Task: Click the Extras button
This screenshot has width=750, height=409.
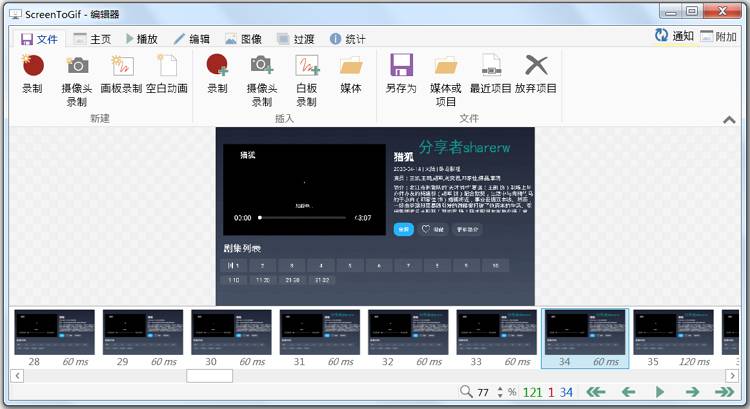Action: click(718, 36)
